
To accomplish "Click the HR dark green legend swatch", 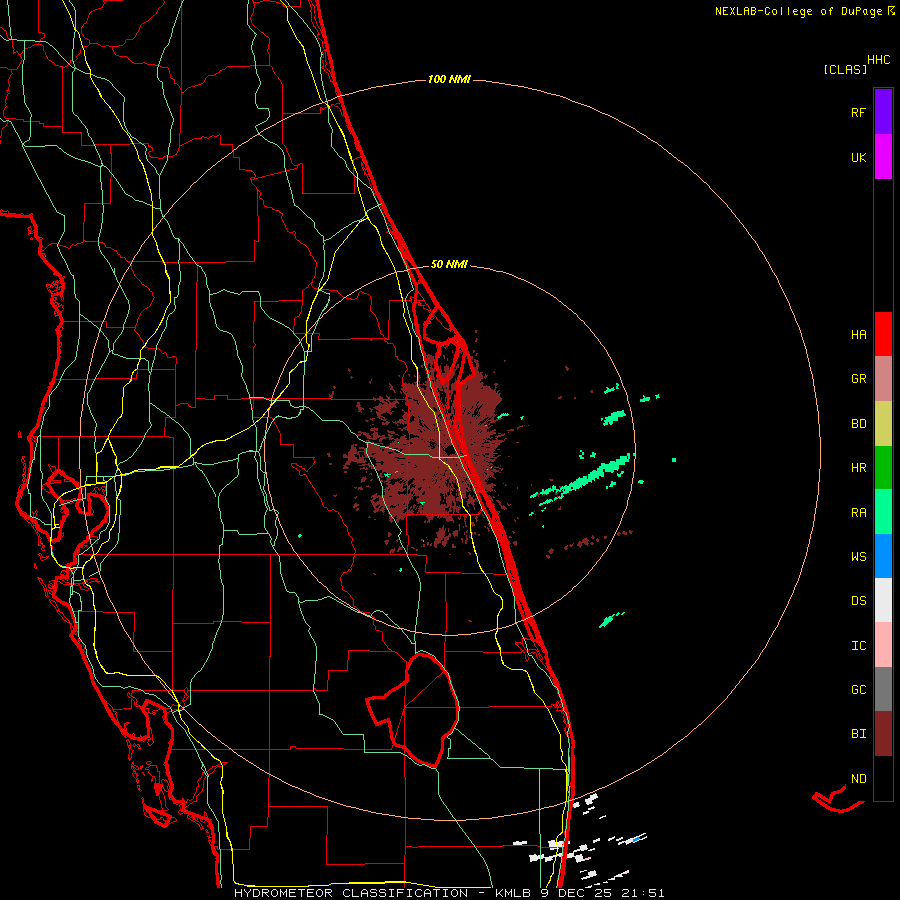I will click(x=883, y=467).
